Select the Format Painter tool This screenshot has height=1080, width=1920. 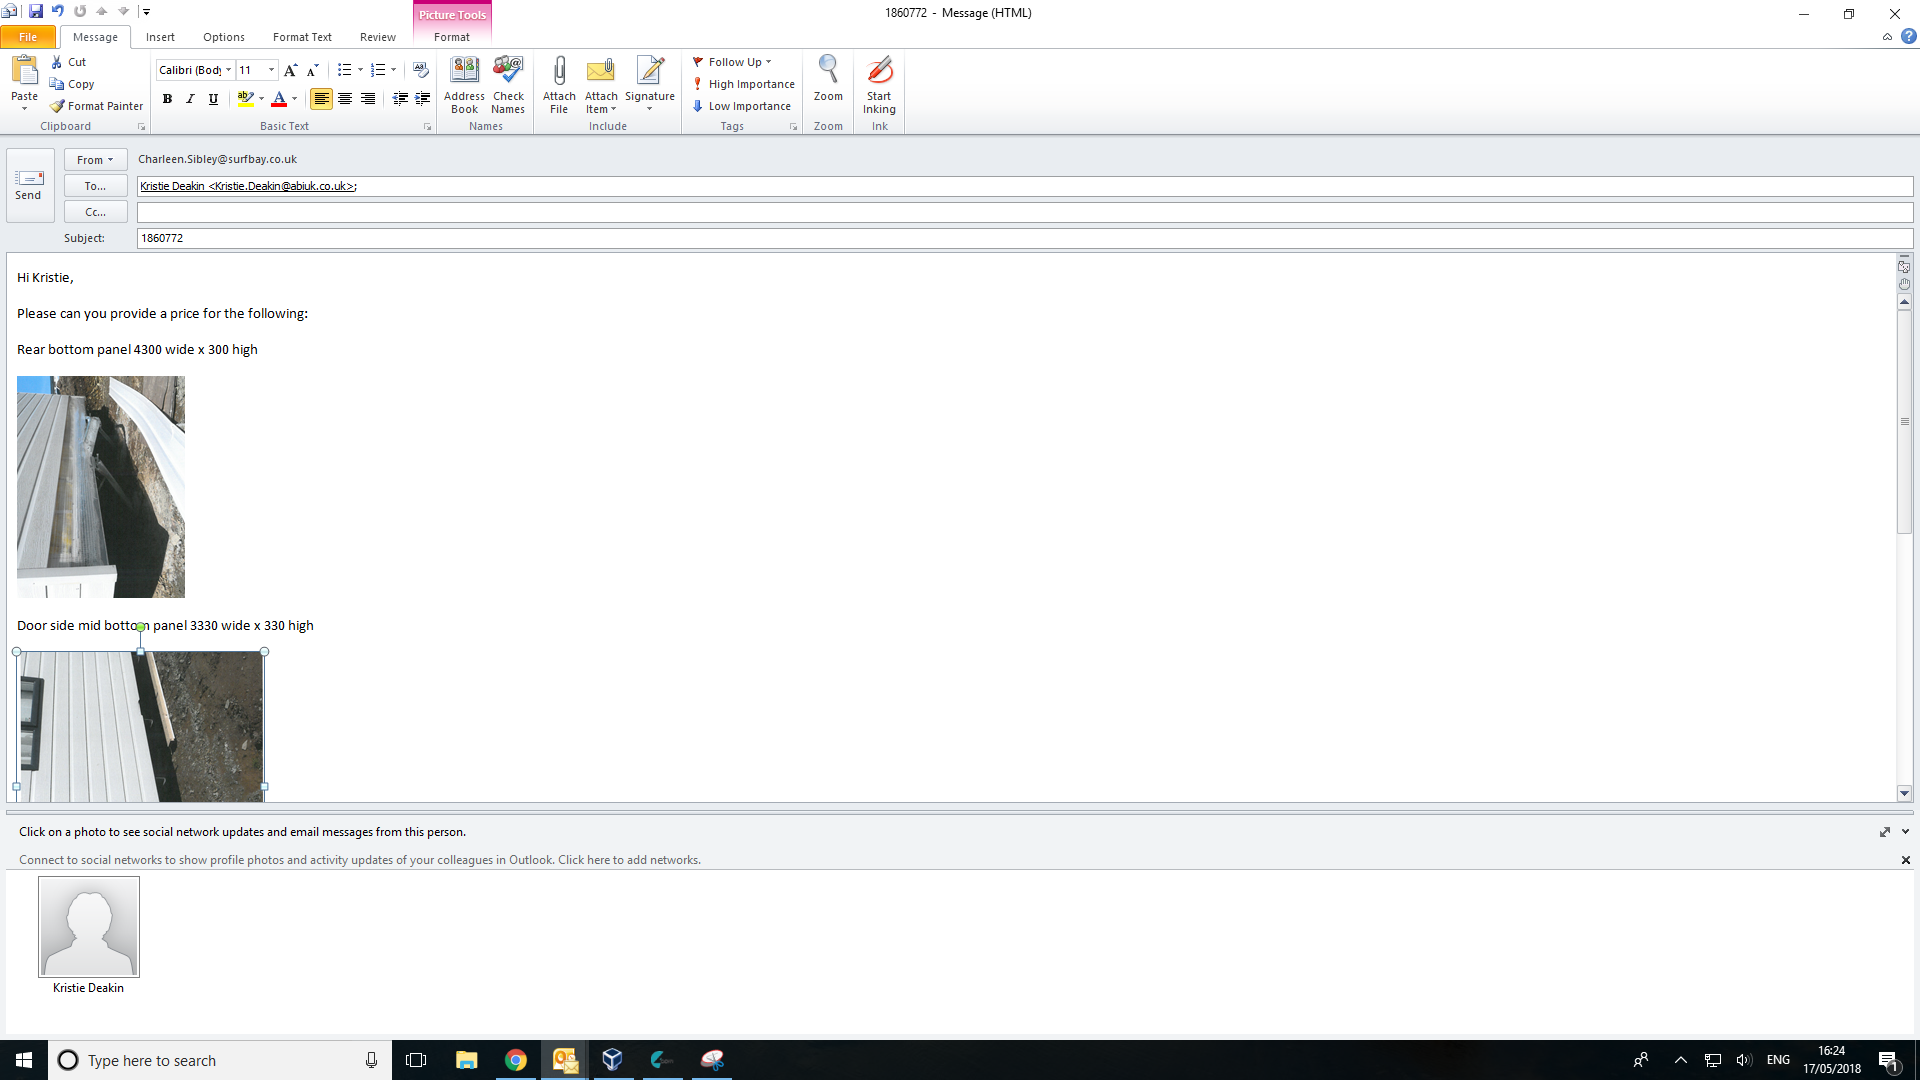tap(97, 106)
